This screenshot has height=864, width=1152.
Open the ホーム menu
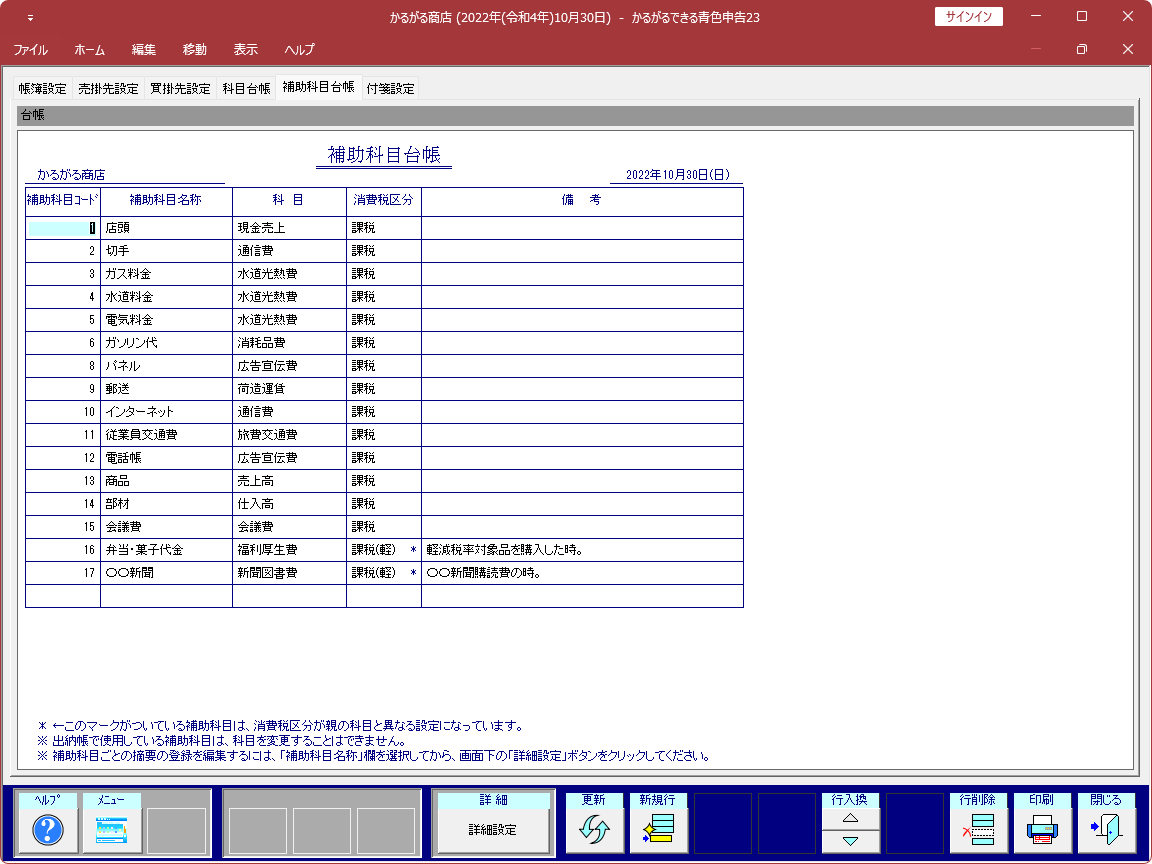tap(90, 49)
